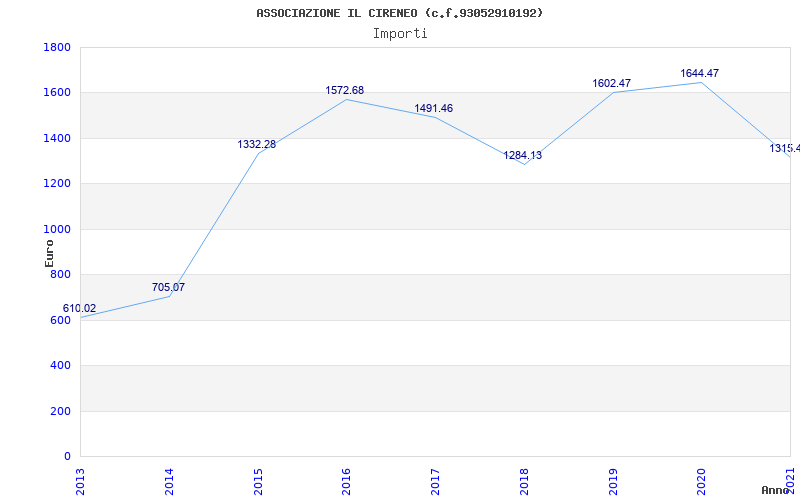Select the 1332.28 data label
The image size is (800, 500).
[x=257, y=144]
